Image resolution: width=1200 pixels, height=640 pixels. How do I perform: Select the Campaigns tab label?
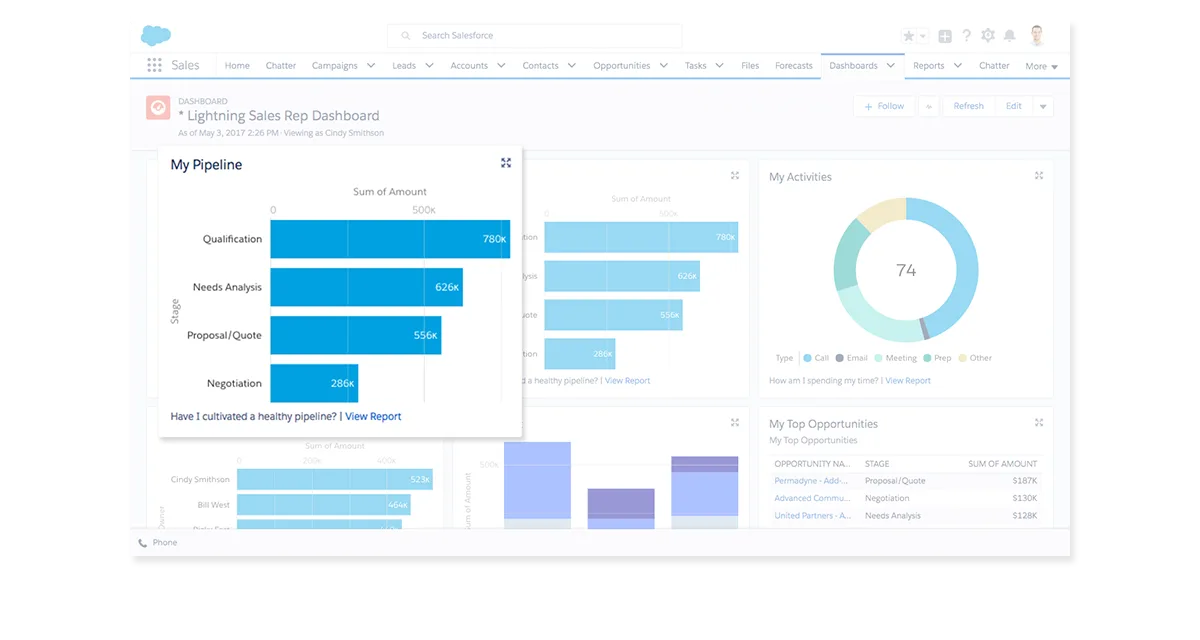pyautogui.click(x=334, y=66)
